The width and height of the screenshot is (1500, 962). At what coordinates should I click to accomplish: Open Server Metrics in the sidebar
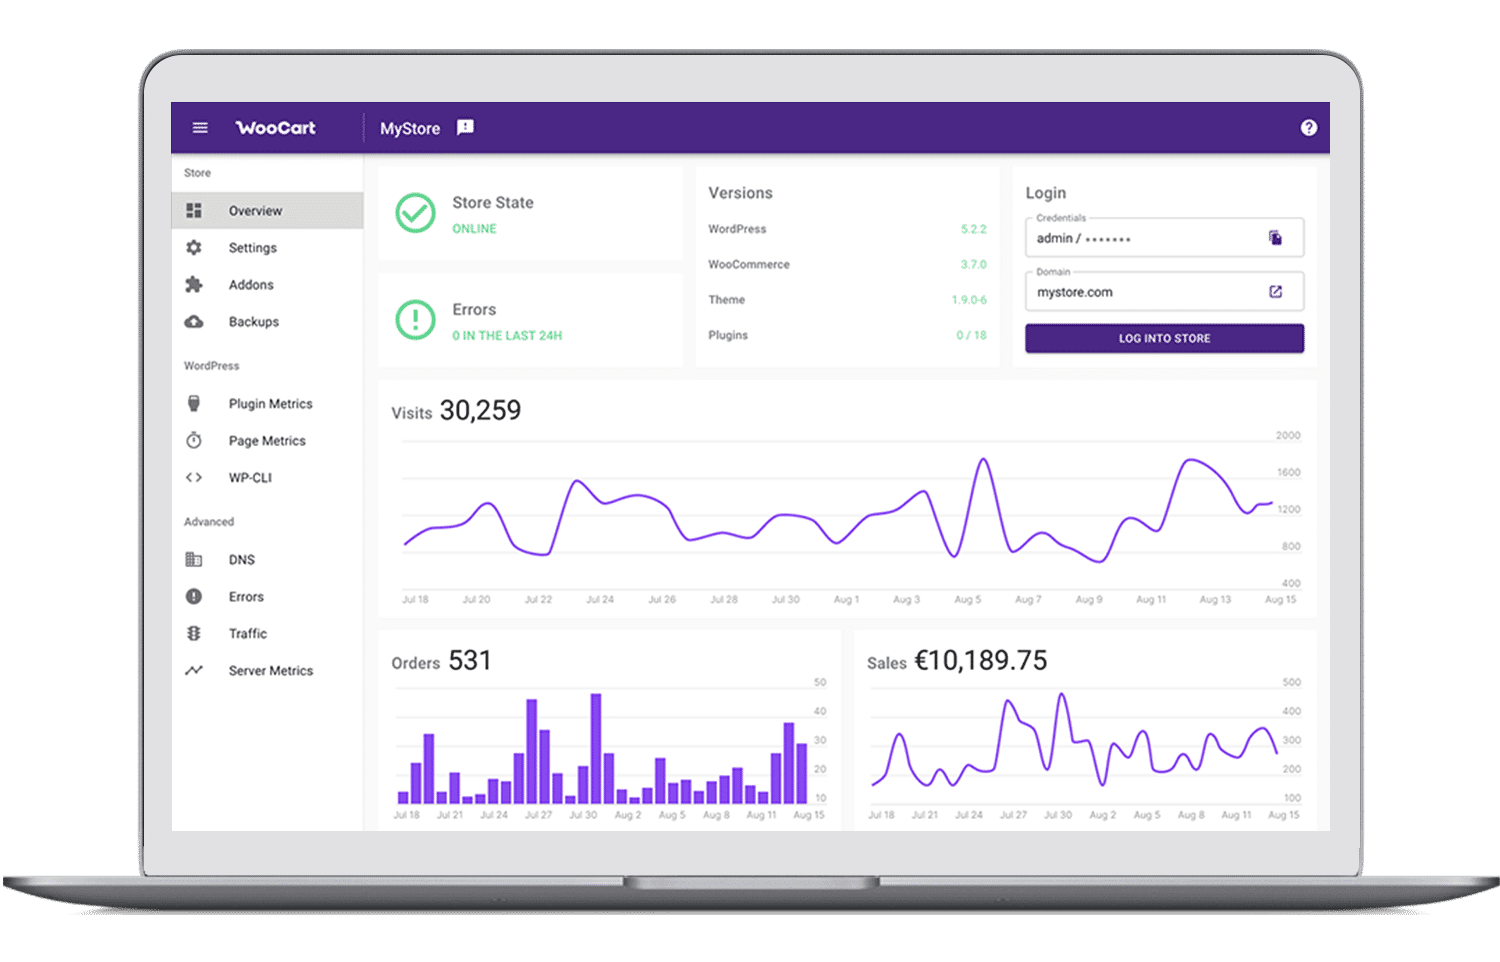[x=267, y=670]
